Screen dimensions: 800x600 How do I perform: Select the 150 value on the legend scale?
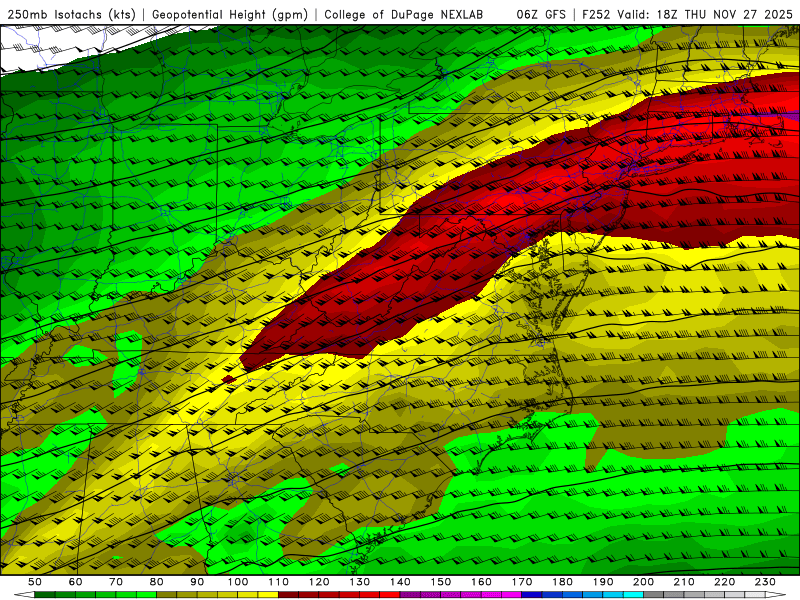(440, 582)
